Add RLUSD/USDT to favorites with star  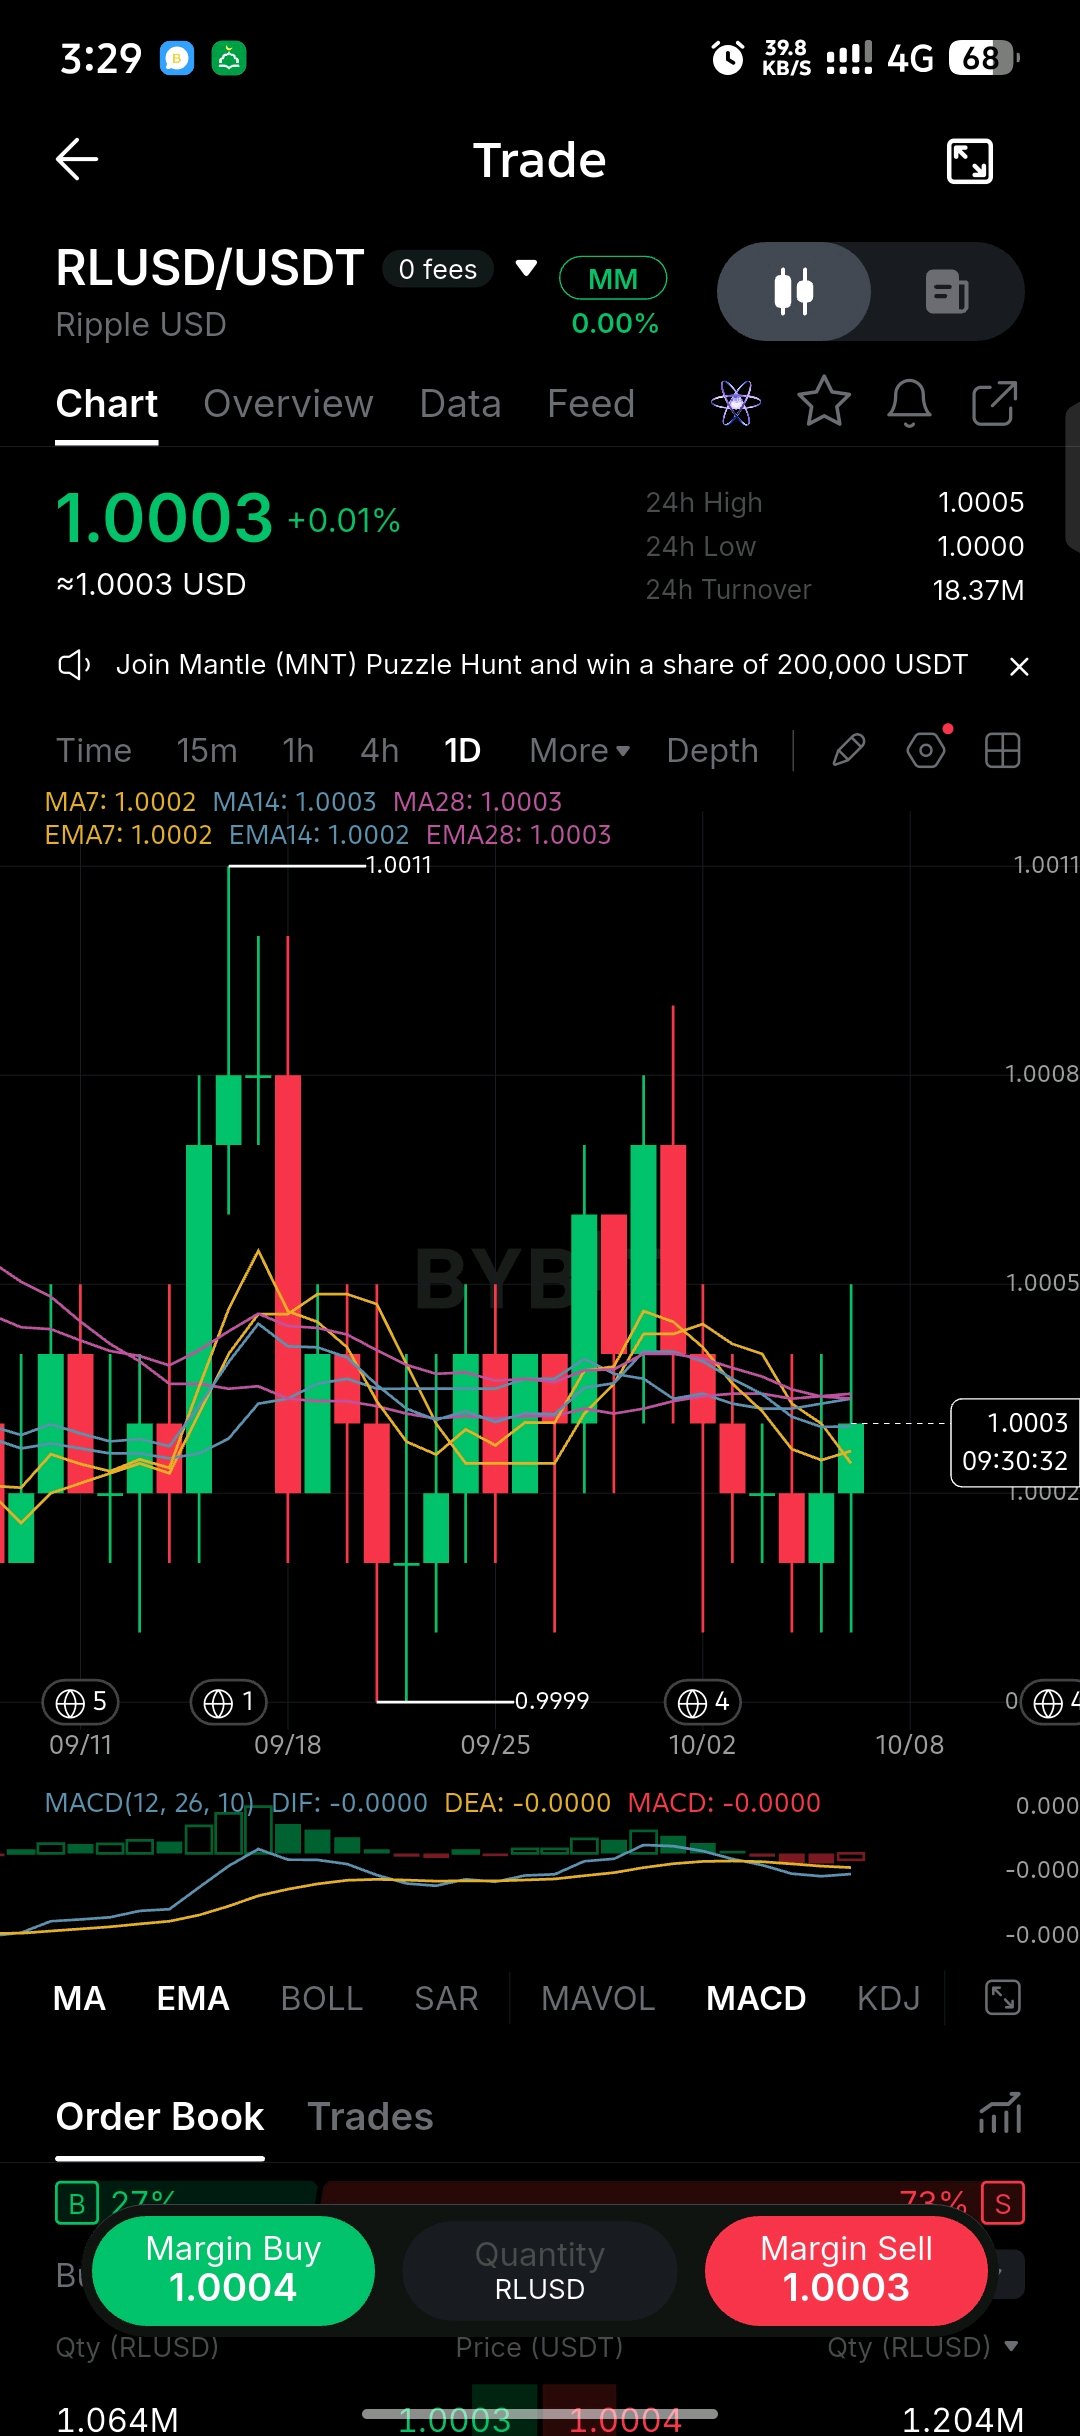click(824, 402)
